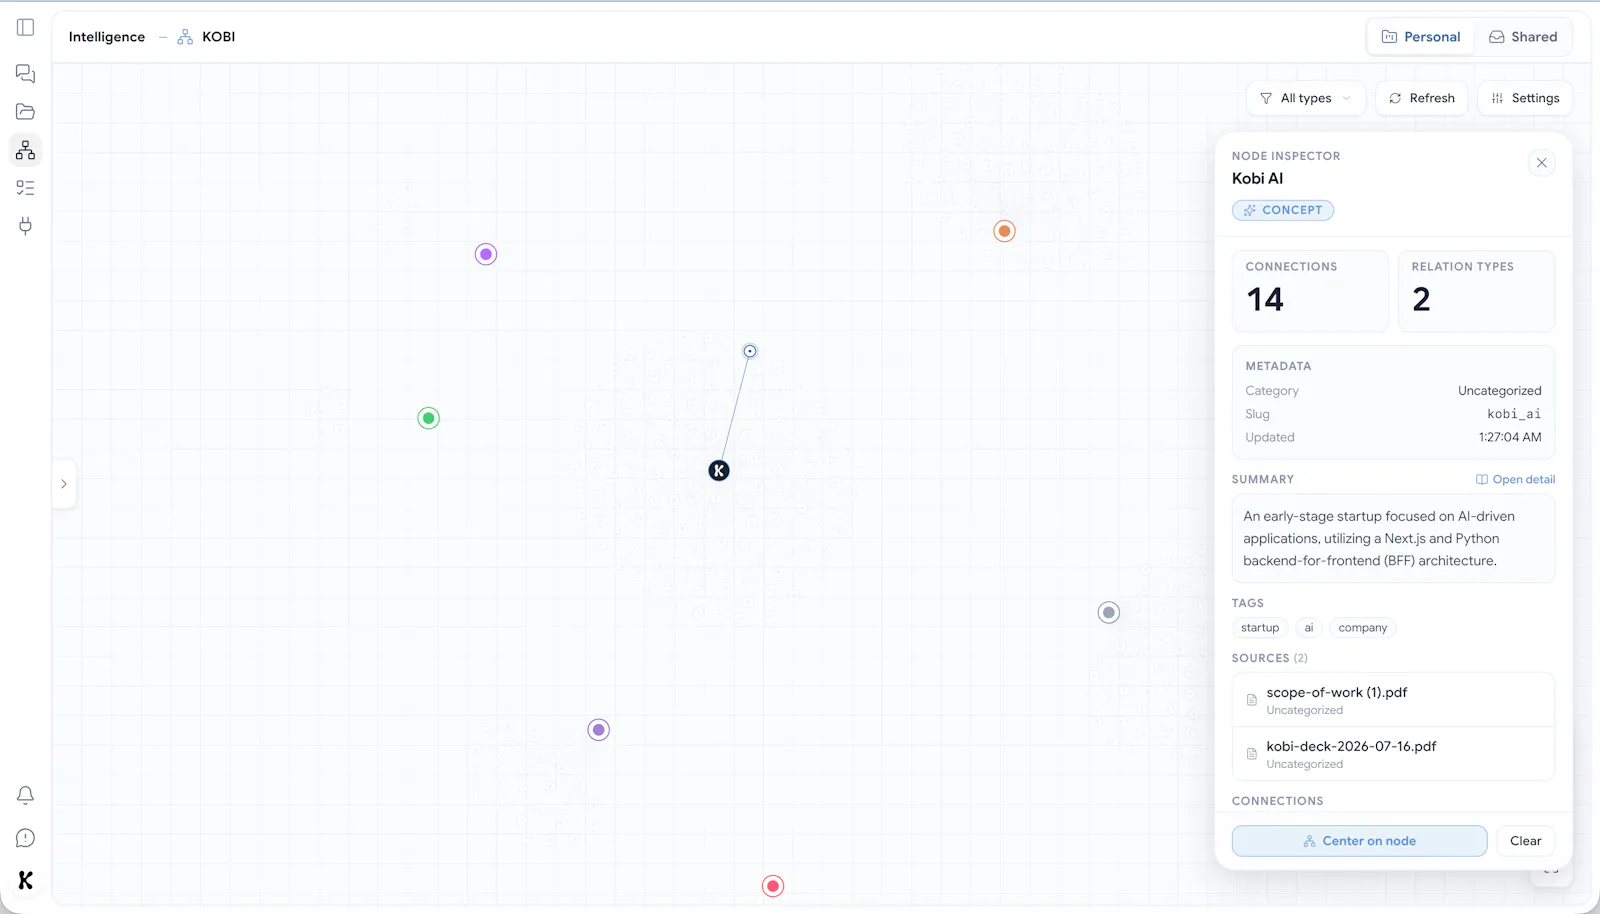The image size is (1600, 914).
Task: Click the Clear button
Action: [x=1526, y=841]
